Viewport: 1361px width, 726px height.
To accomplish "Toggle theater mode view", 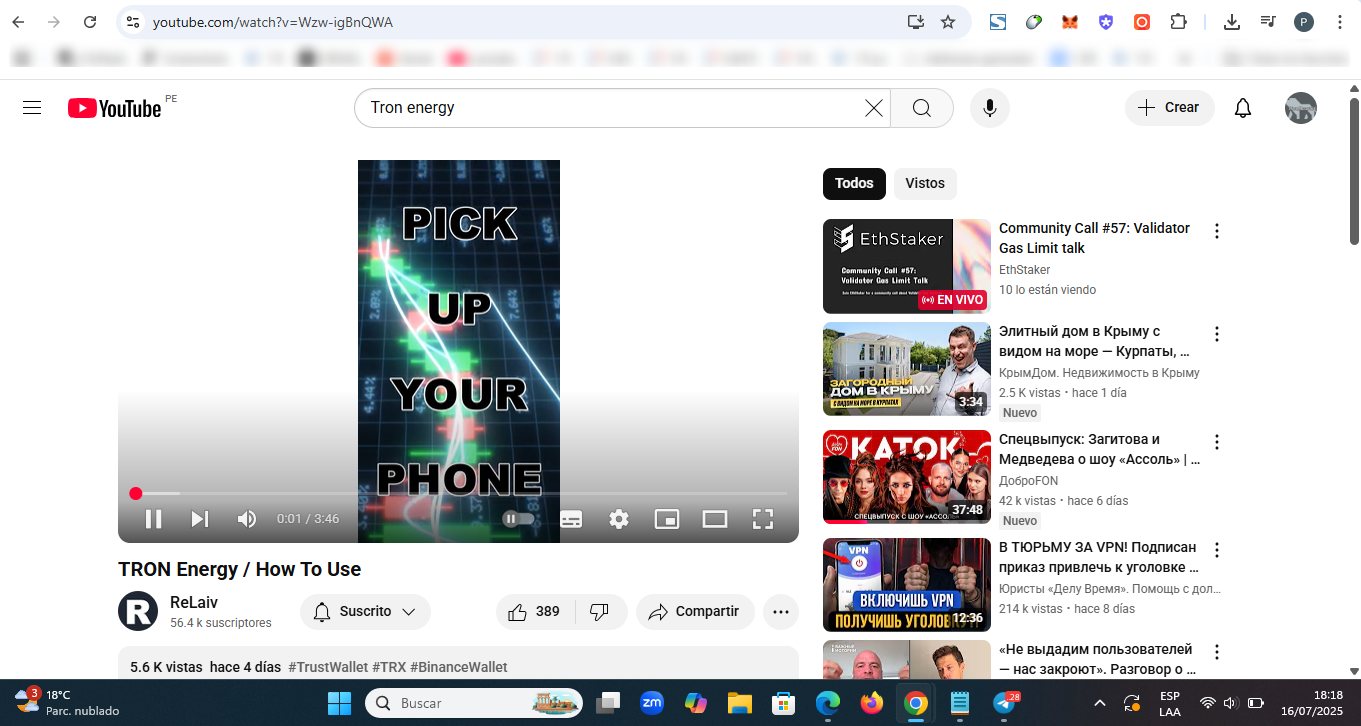I will coord(715,519).
